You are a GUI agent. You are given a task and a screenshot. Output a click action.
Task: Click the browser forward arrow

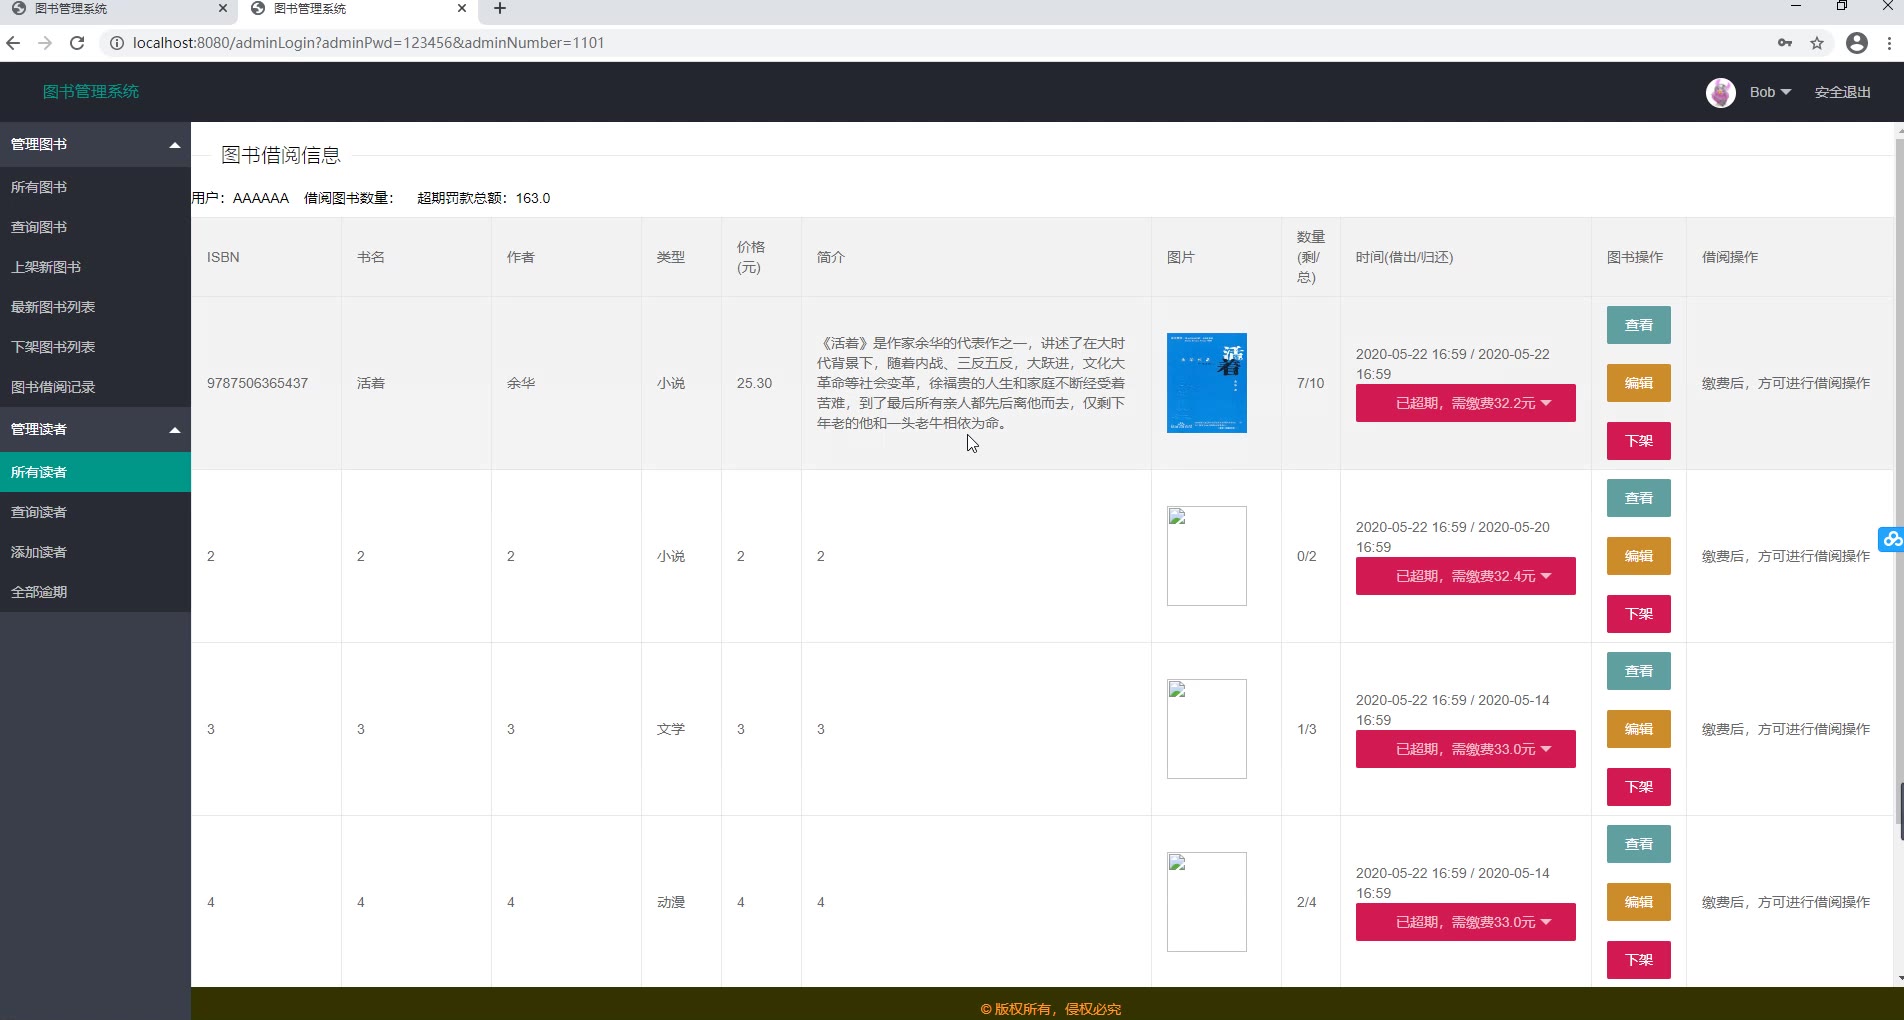tap(45, 43)
